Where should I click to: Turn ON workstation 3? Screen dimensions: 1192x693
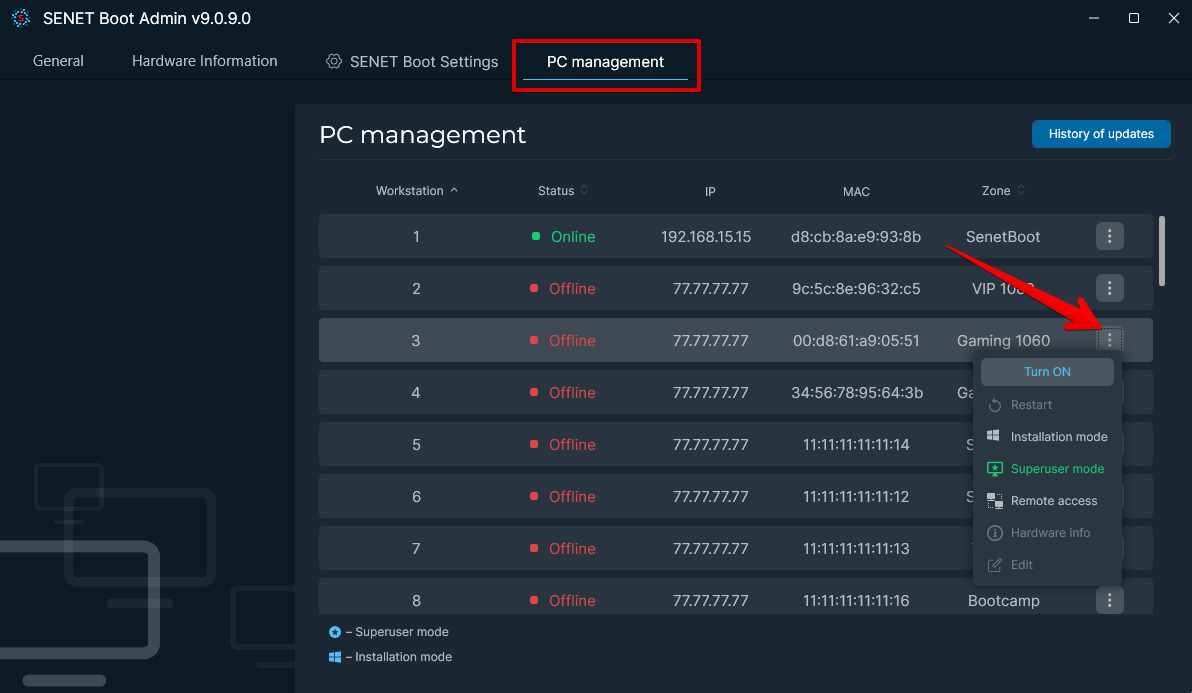(1047, 371)
